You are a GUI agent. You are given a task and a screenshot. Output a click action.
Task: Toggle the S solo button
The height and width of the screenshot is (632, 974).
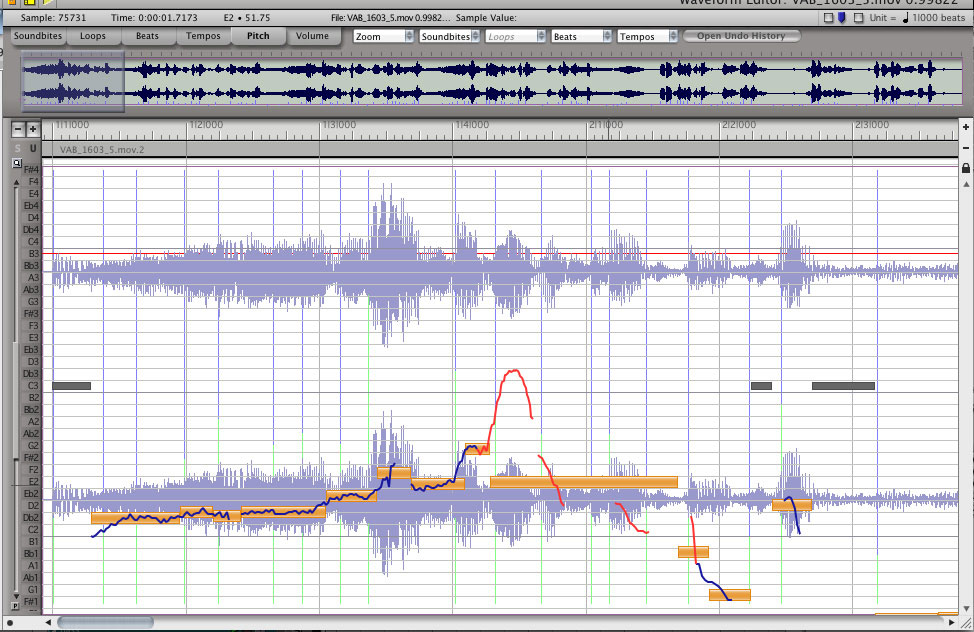coord(17,149)
